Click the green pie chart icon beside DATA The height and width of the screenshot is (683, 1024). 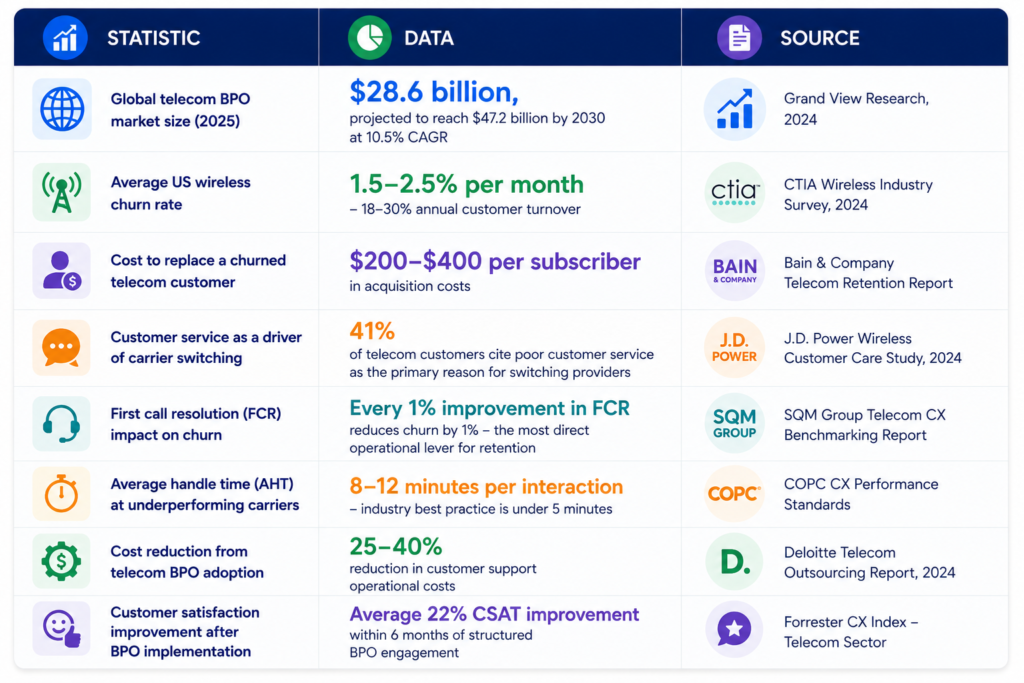pos(370,38)
